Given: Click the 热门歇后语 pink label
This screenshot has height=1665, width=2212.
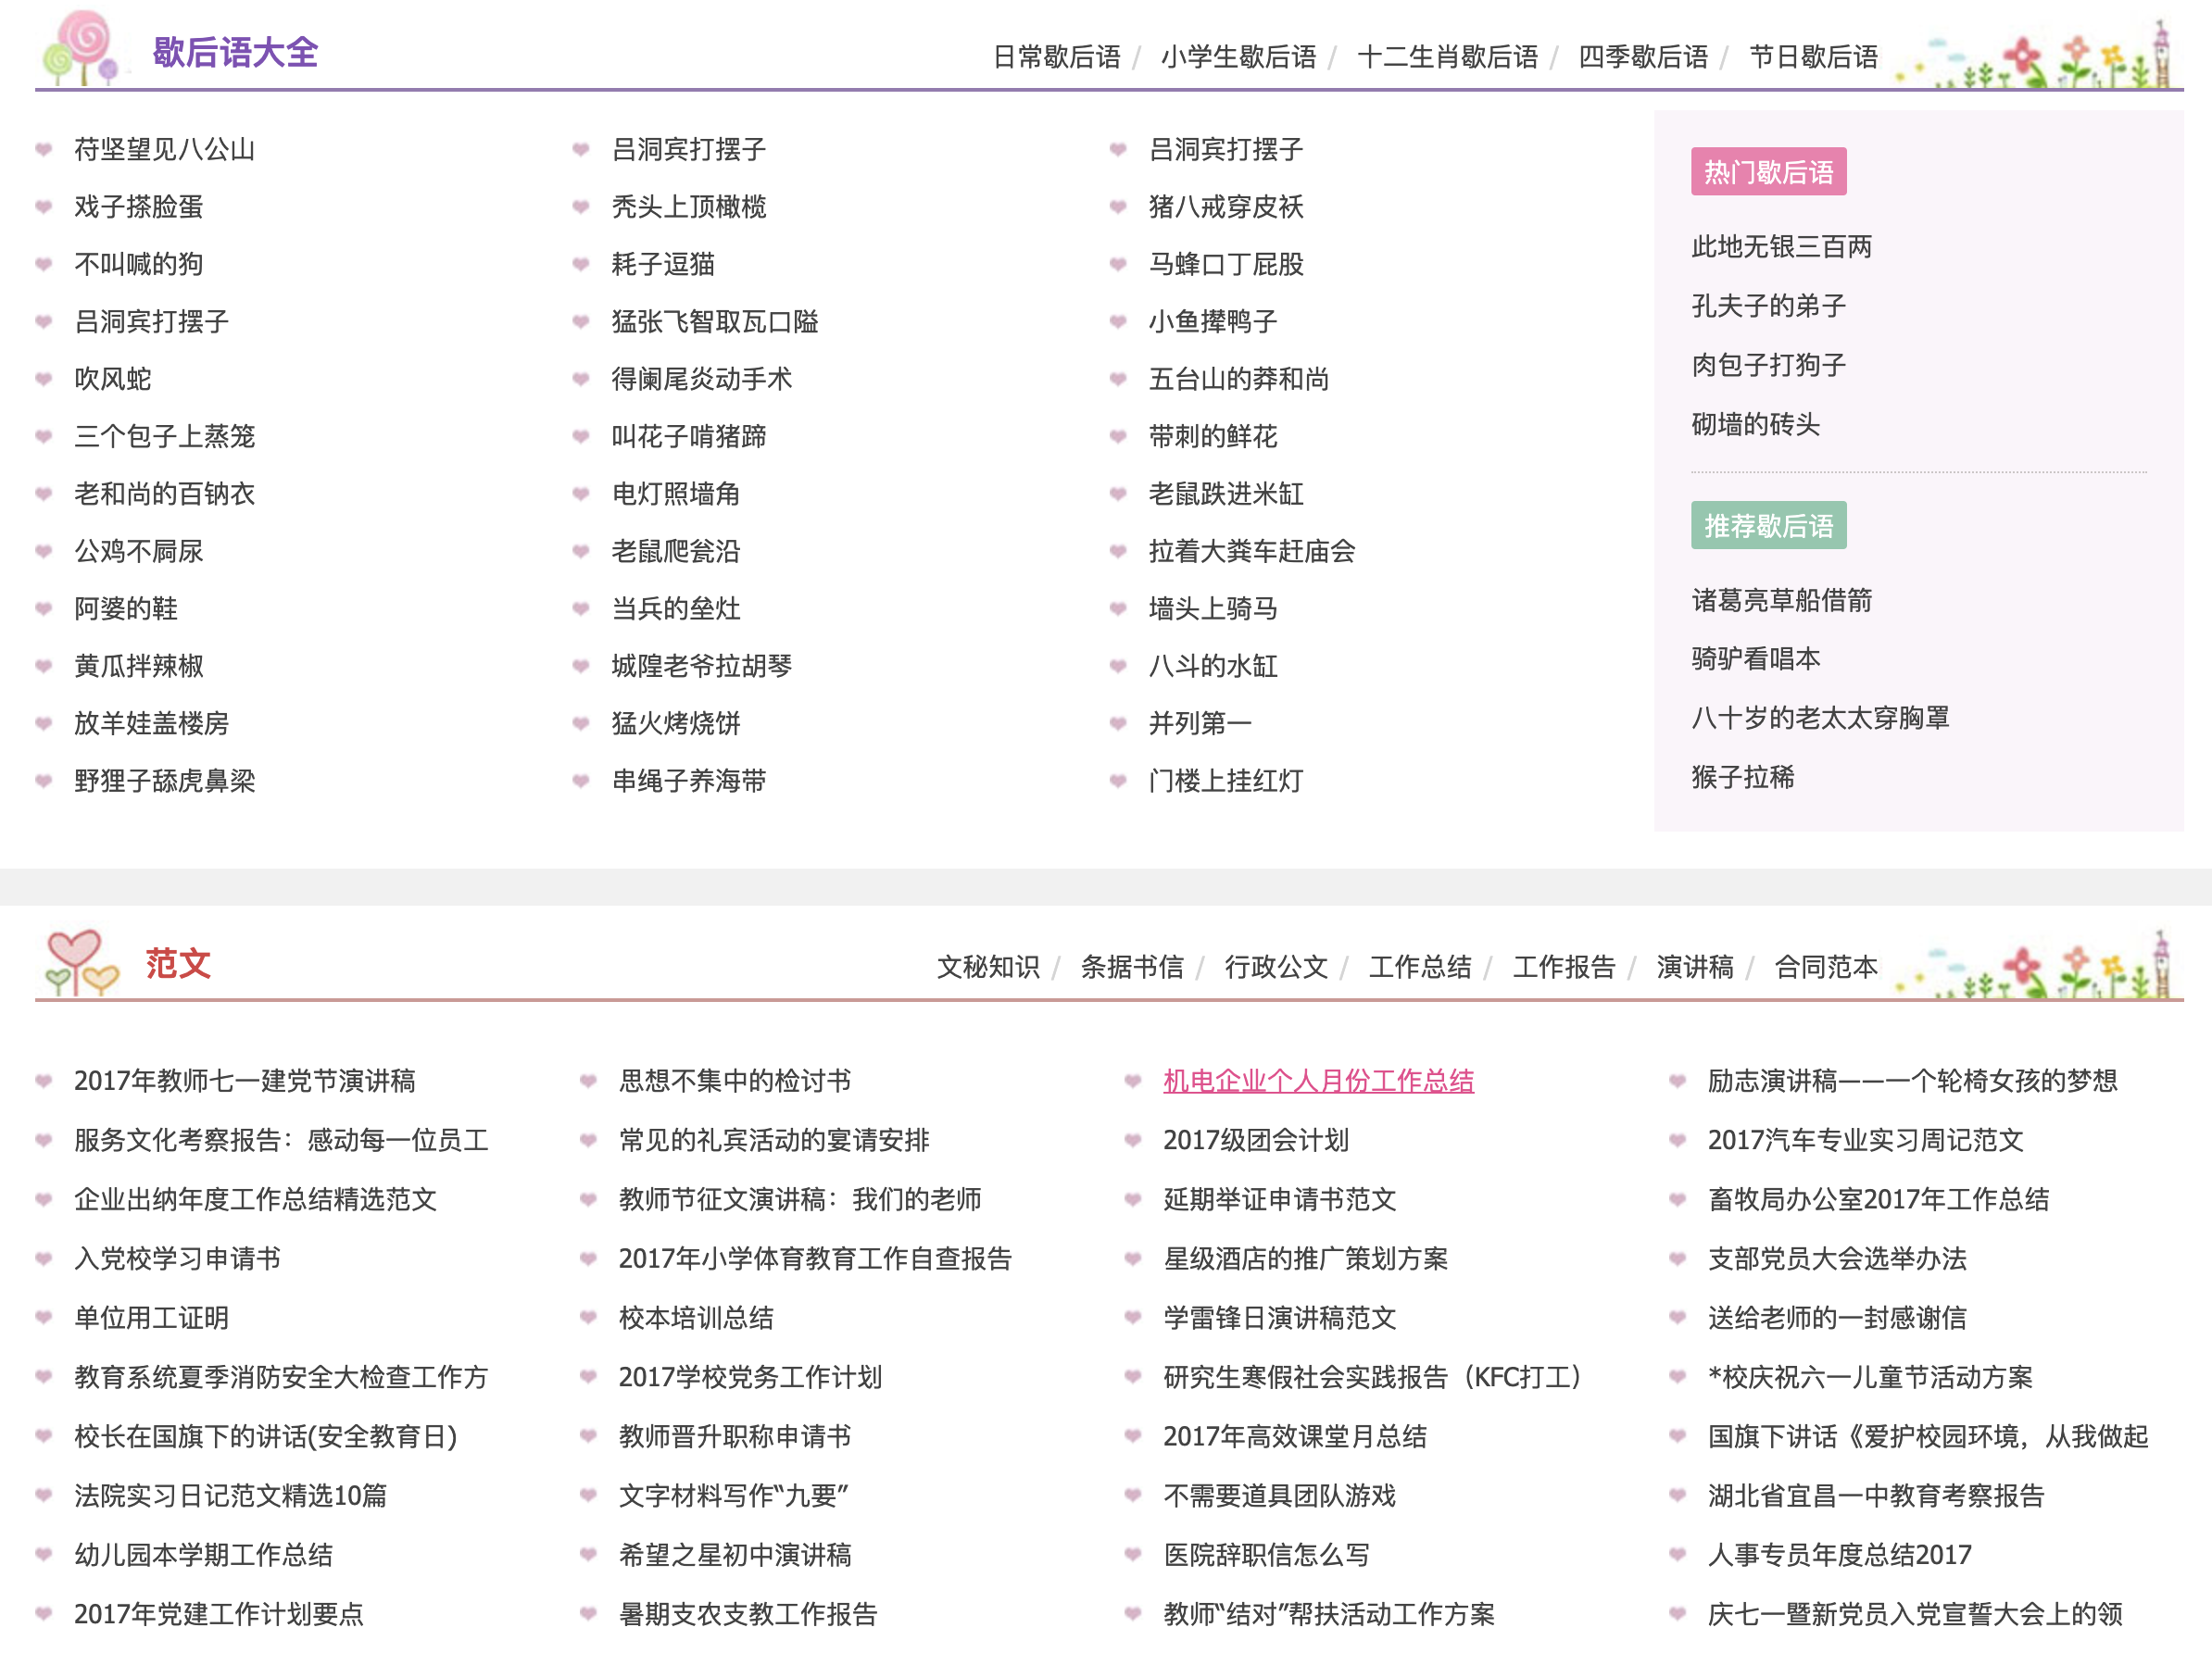Looking at the screenshot, I should [x=1768, y=172].
